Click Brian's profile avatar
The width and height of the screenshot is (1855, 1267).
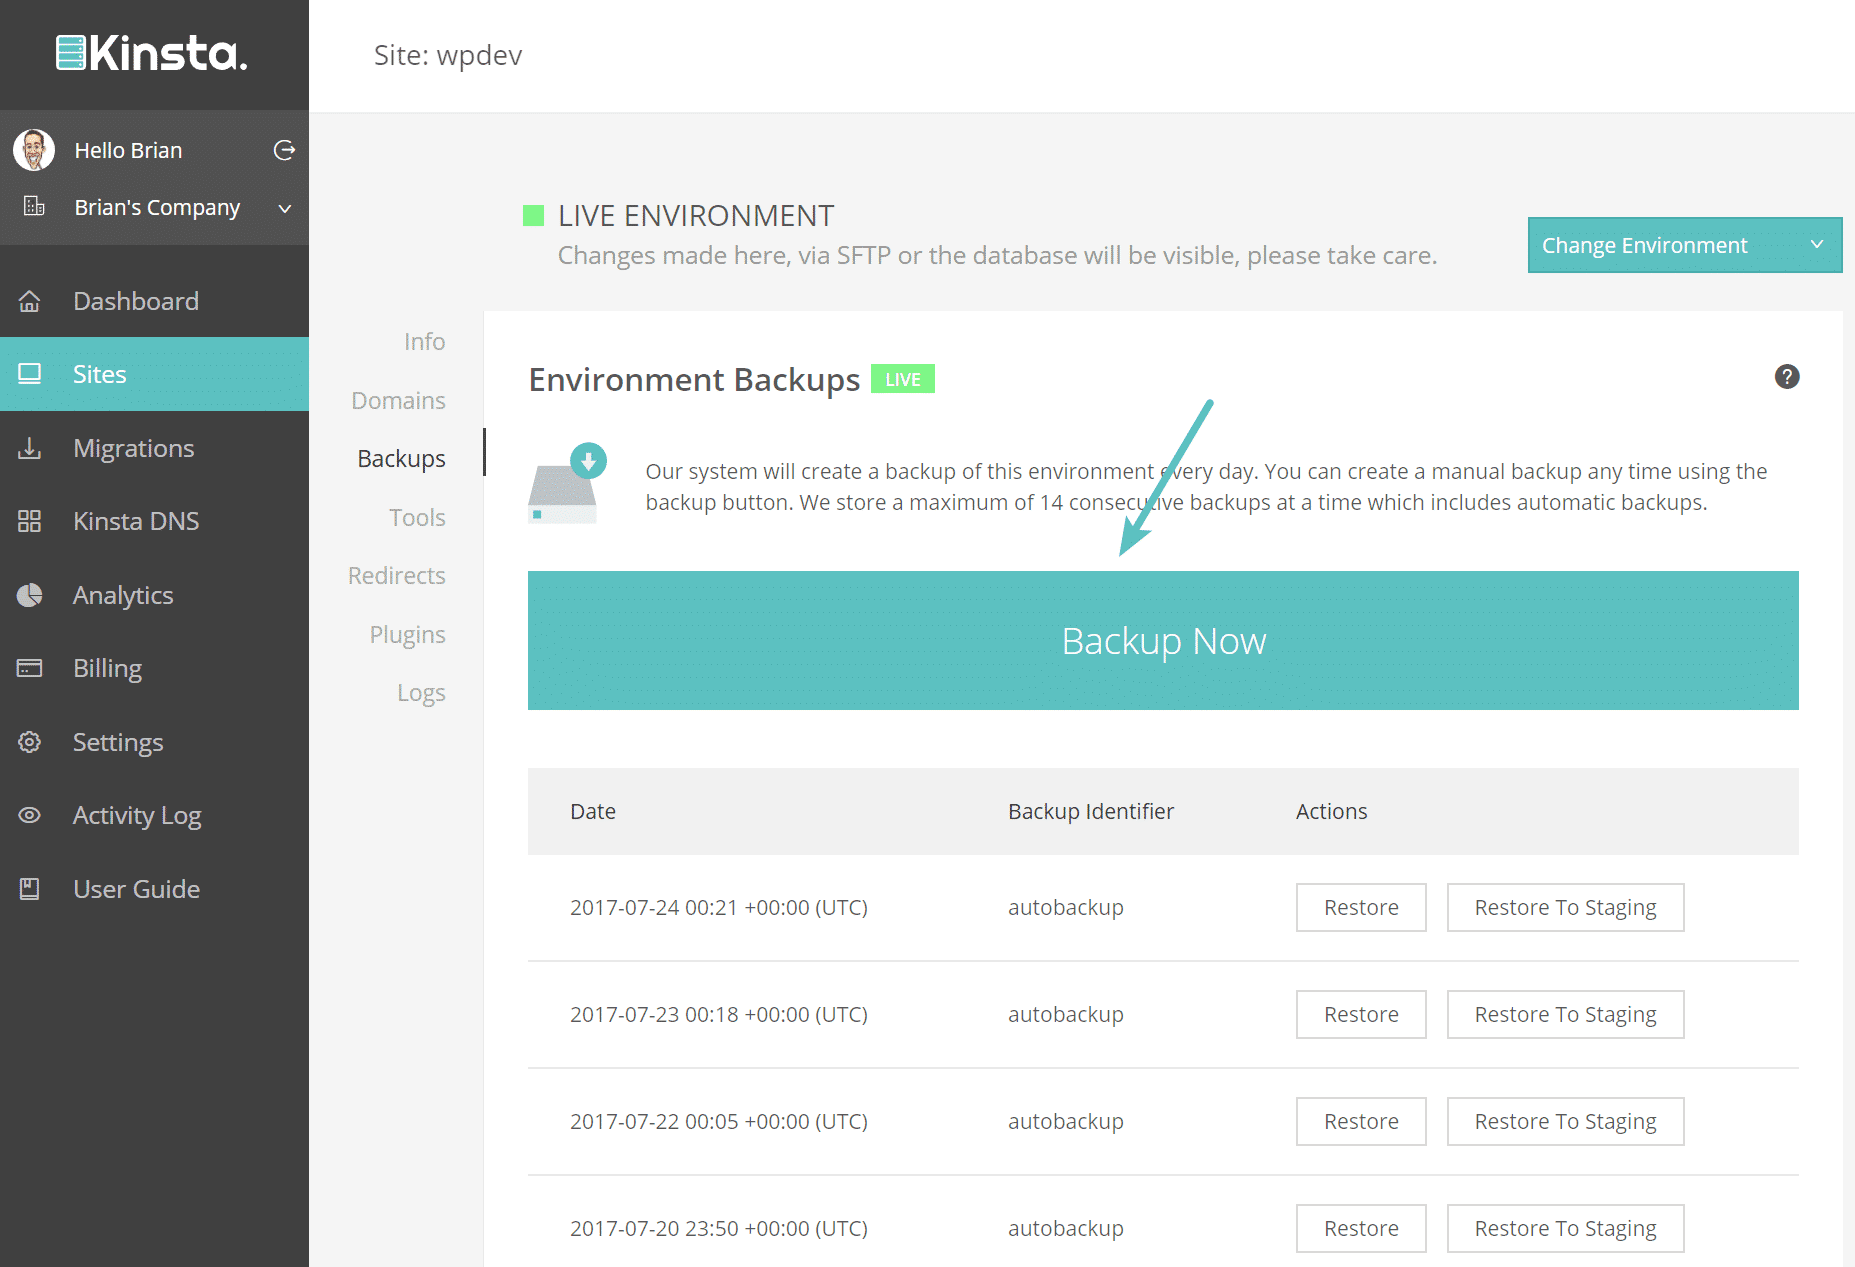click(33, 149)
